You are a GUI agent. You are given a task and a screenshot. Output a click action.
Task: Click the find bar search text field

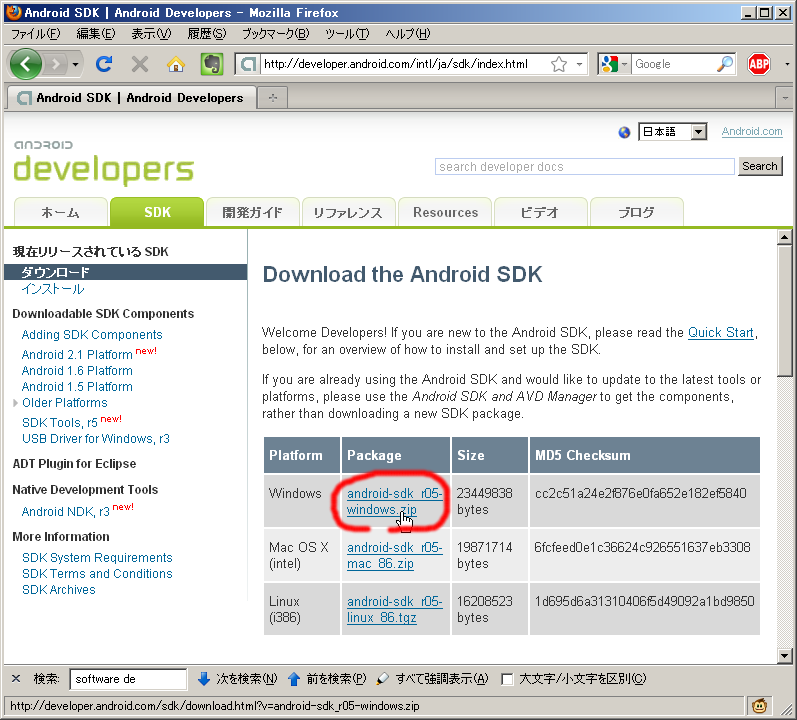pyautogui.click(x=128, y=679)
